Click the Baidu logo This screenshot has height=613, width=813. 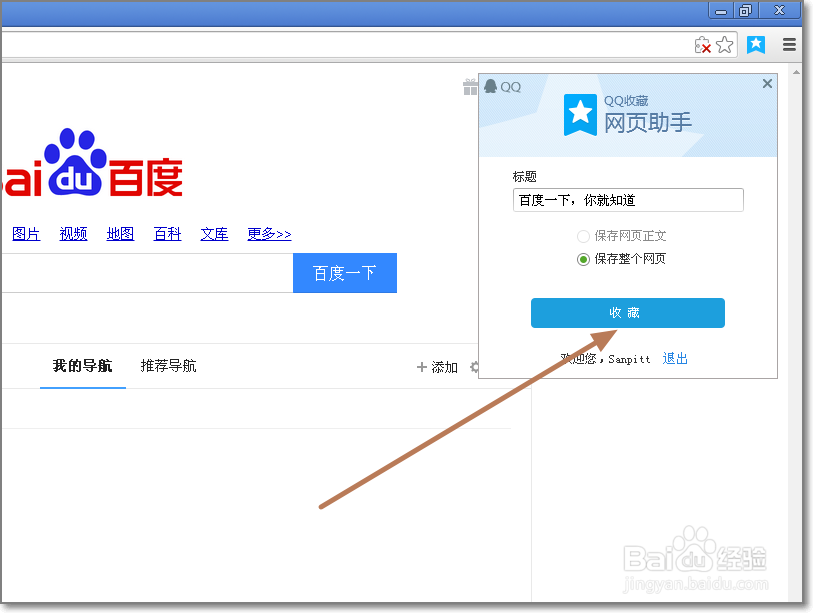tap(92, 164)
